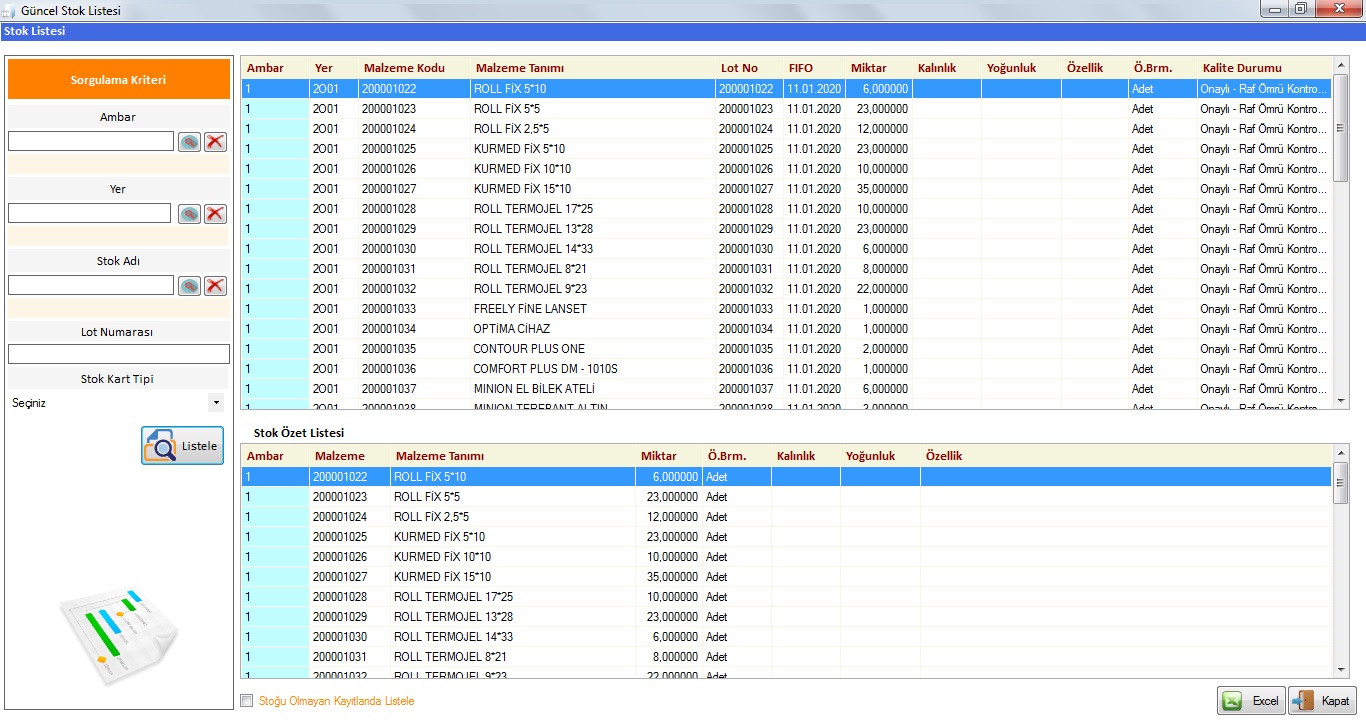Click upper grid row ROLL TERMOJEL 9*23
Viewport: 1366px width, 728px height.
tap(786, 289)
